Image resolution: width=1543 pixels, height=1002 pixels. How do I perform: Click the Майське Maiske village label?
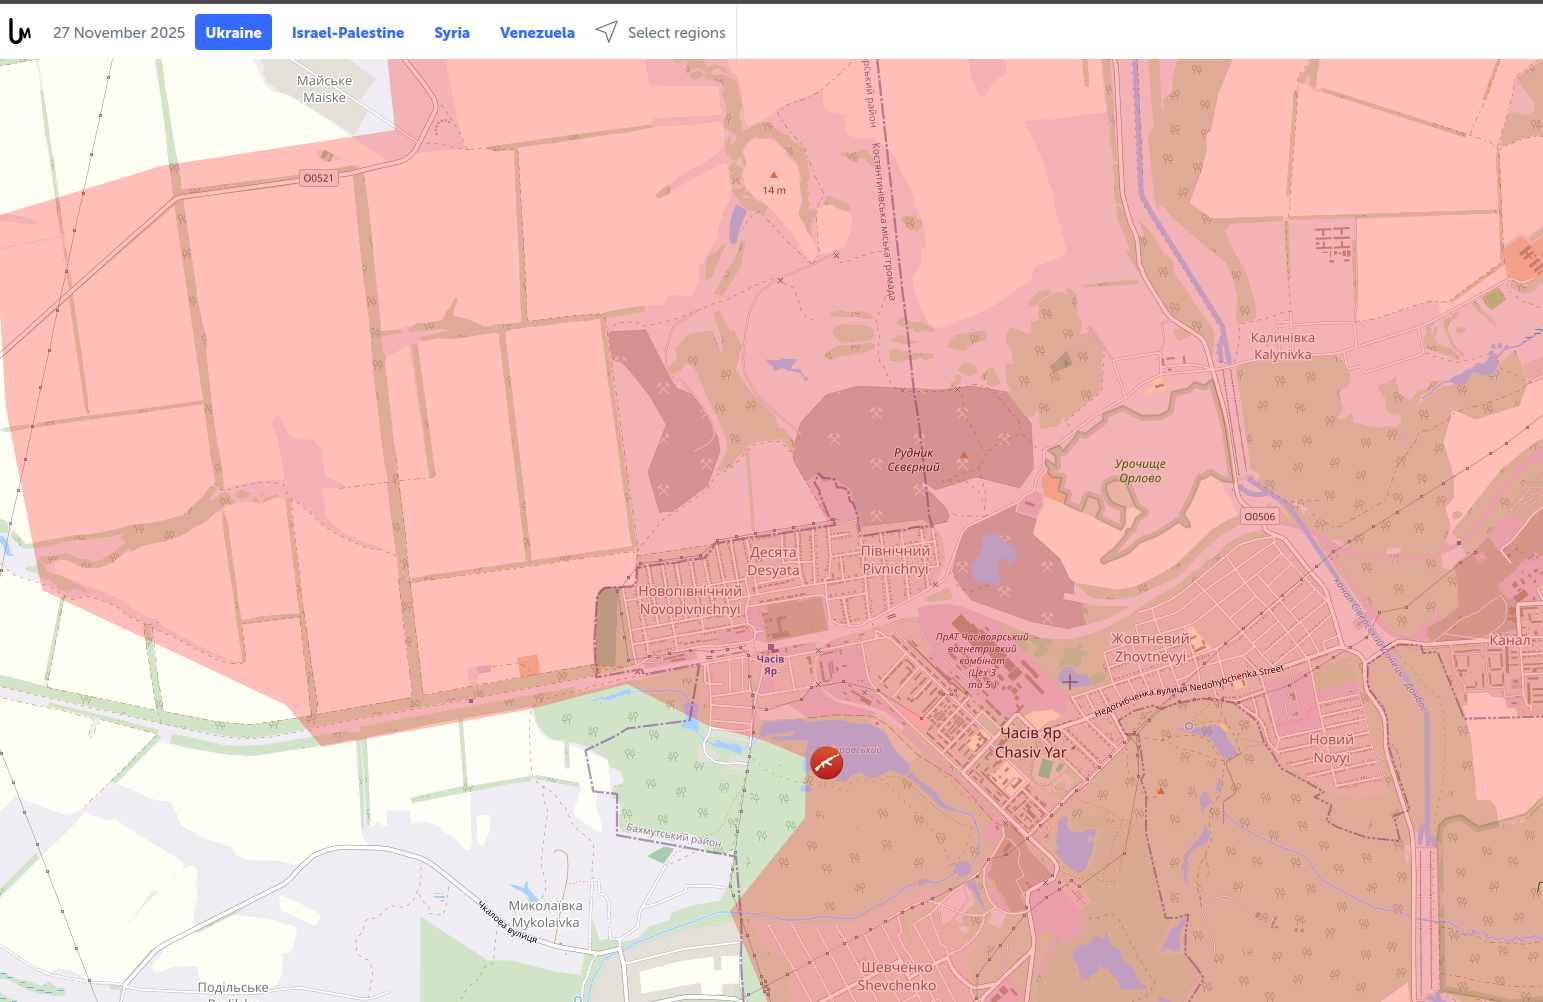click(325, 89)
